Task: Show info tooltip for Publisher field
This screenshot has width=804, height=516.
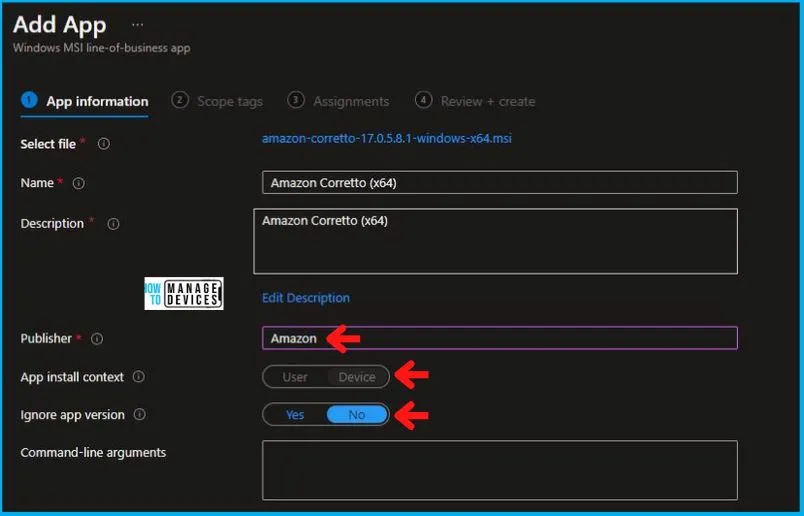Action: tap(97, 339)
